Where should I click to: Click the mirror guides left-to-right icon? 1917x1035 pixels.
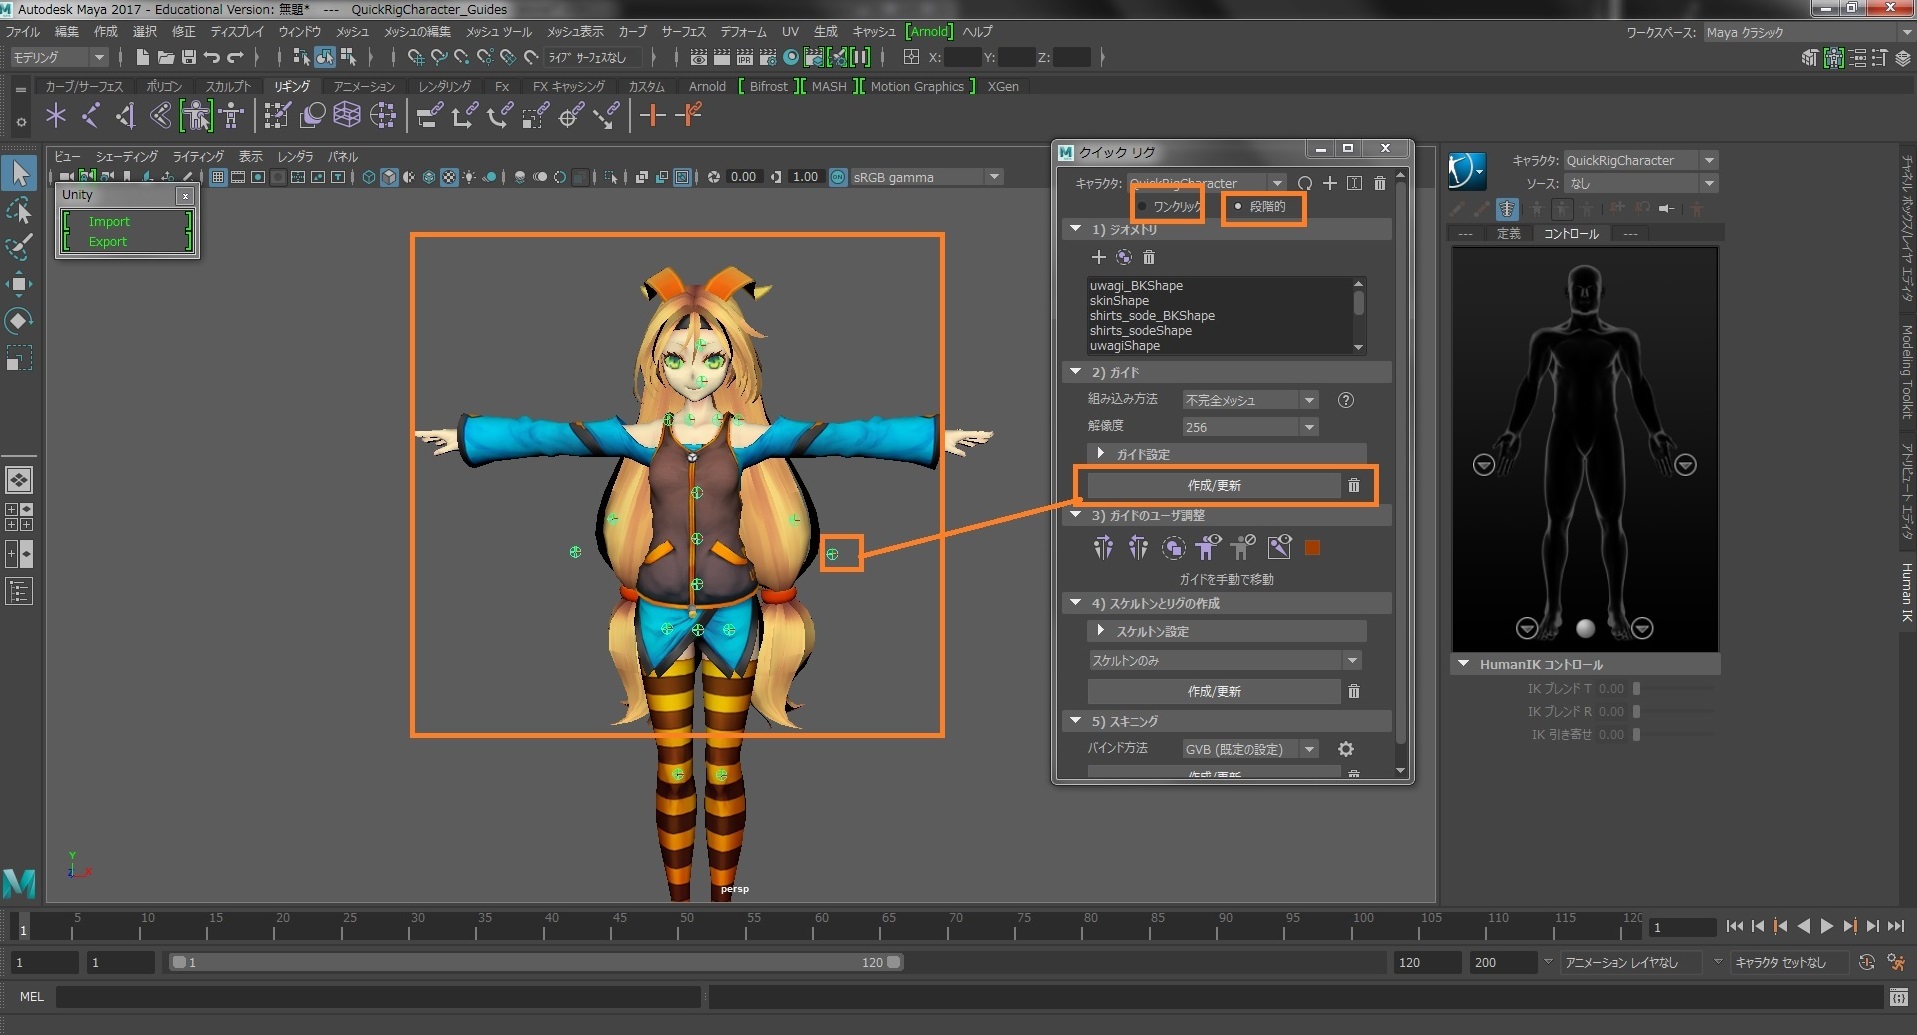pyautogui.click(x=1103, y=547)
